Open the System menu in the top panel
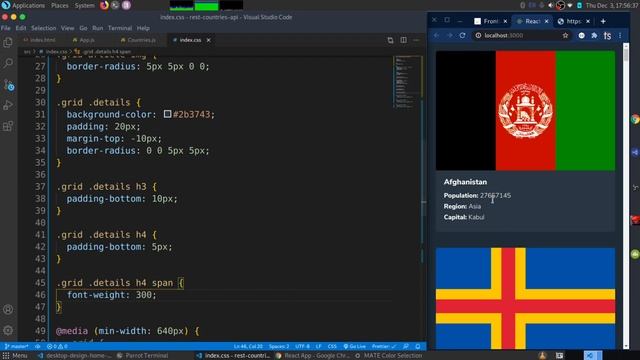640x360 pixels. coord(84,6)
